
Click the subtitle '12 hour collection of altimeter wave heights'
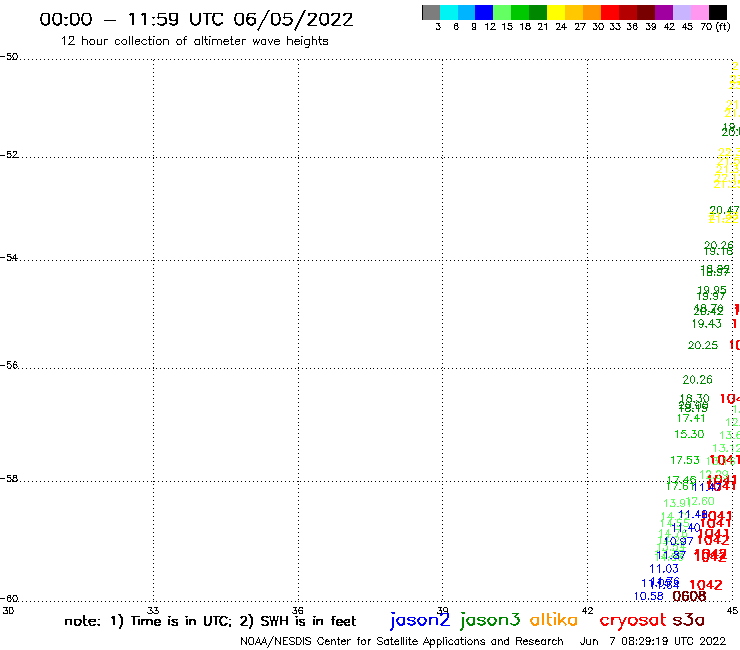coord(194,41)
